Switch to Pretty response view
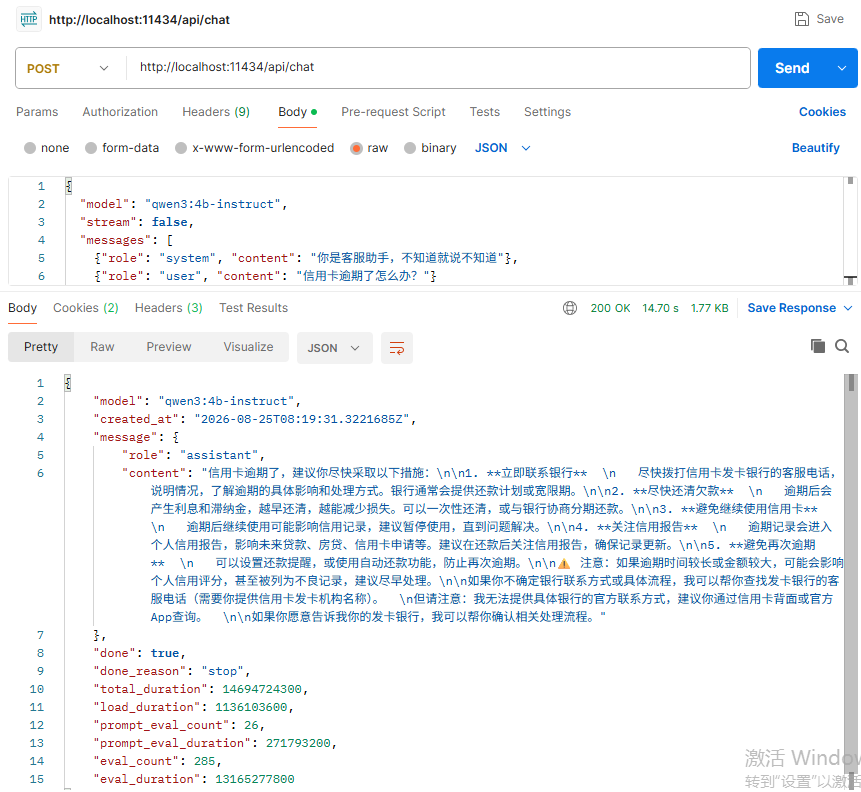Viewport: 861px width, 792px height. (x=41, y=347)
